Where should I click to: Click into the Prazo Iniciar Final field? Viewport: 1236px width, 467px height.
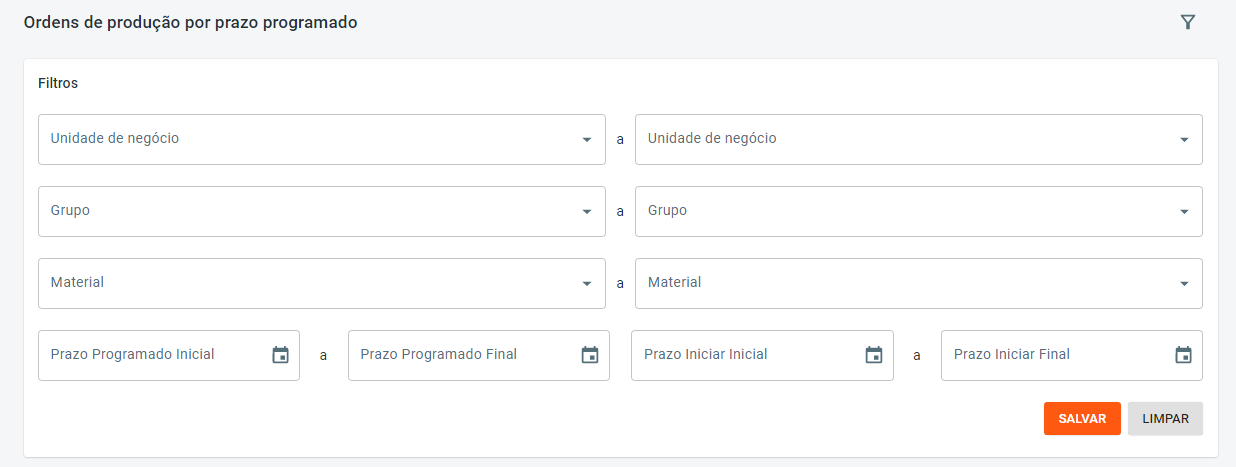(x=1055, y=355)
